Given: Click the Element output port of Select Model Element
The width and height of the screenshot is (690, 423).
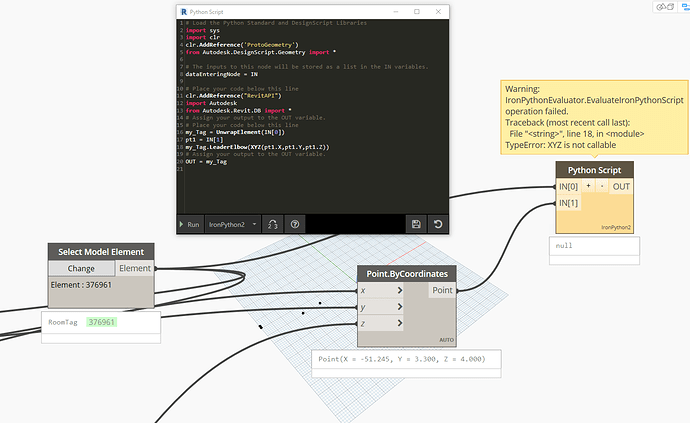Looking at the screenshot, I should point(135,268).
